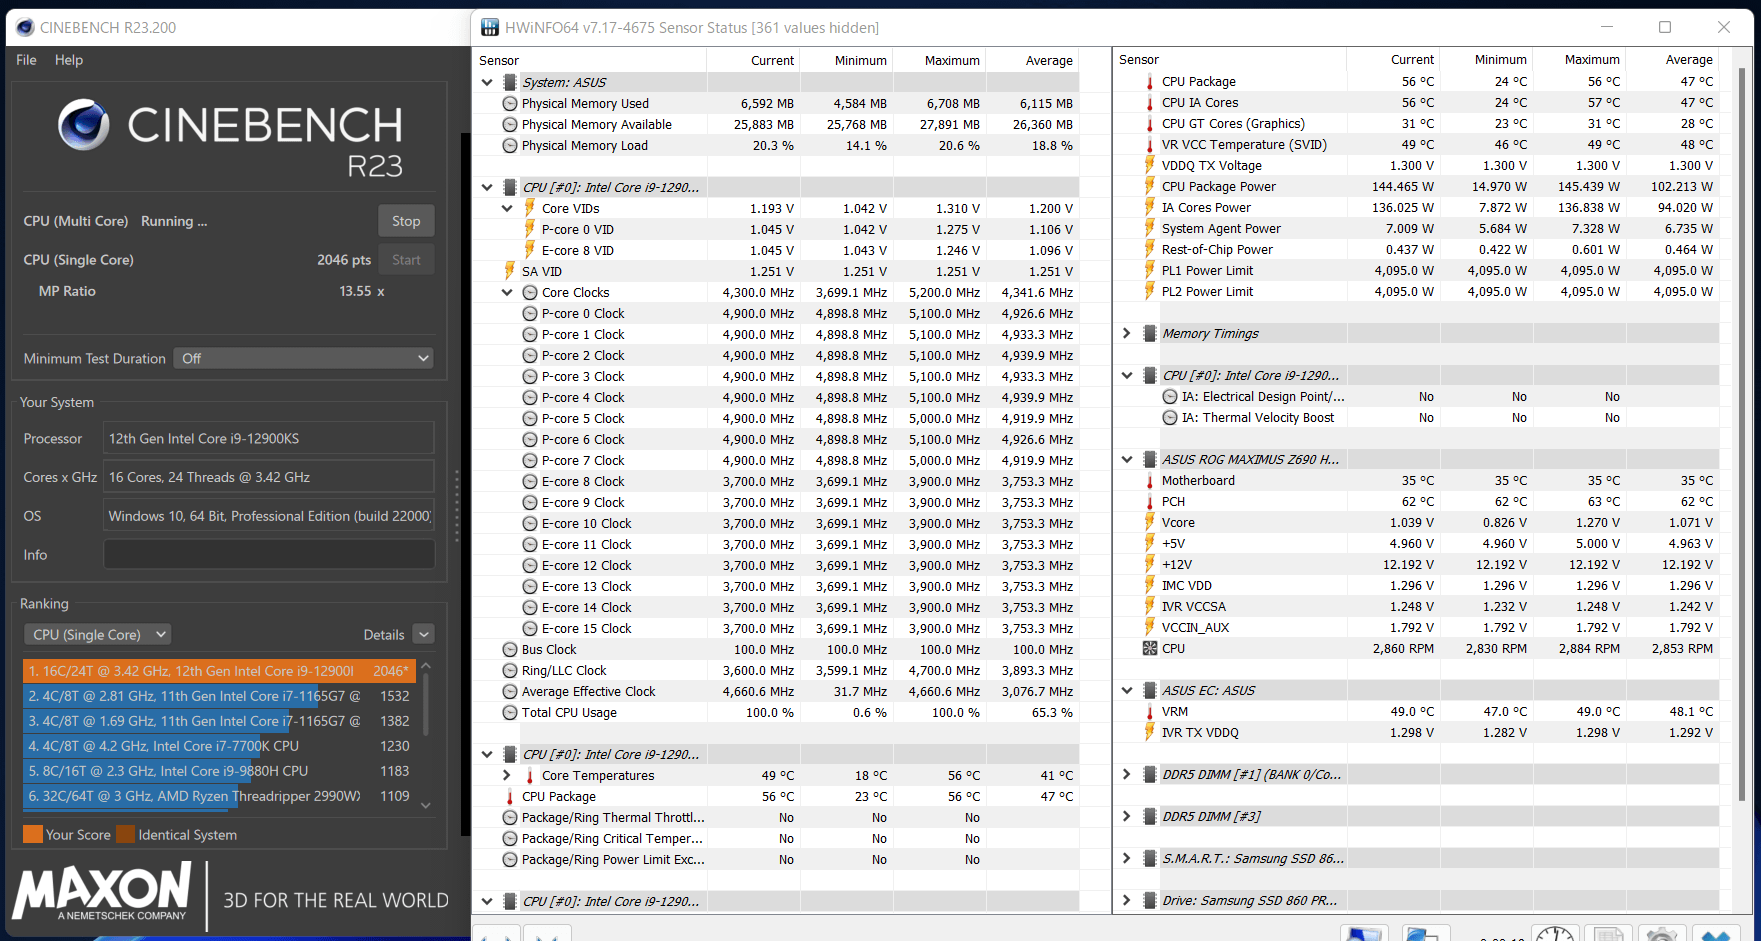
Task: Click the clock icon beside Physical Memory Used
Action: click(510, 104)
